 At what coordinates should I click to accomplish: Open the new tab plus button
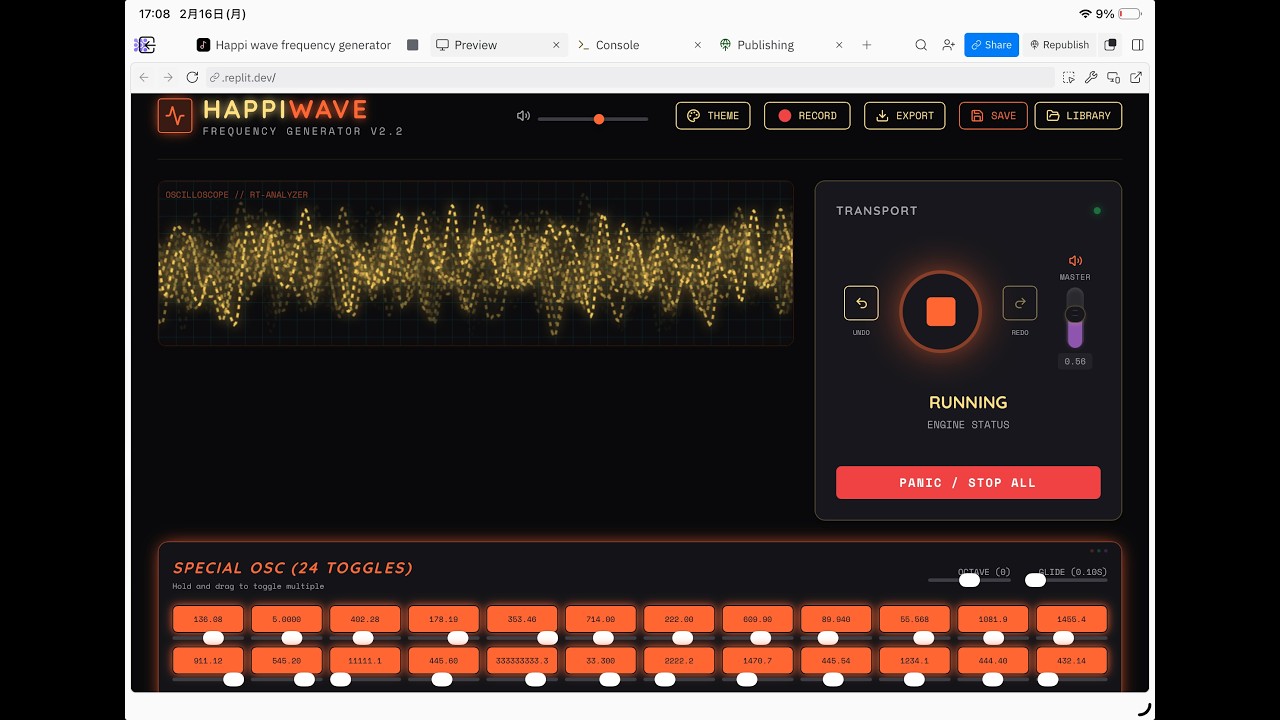867,45
